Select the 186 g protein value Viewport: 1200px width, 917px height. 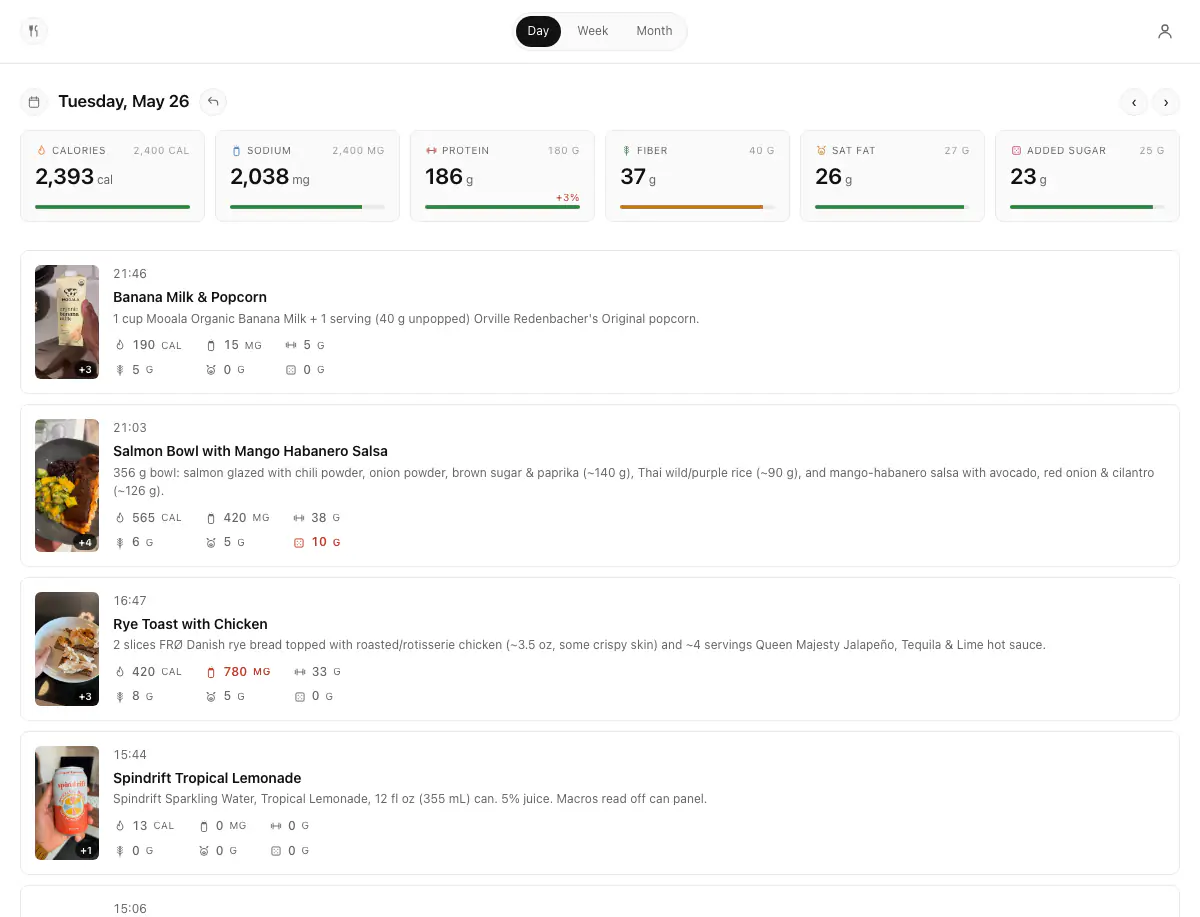pyautogui.click(x=449, y=177)
